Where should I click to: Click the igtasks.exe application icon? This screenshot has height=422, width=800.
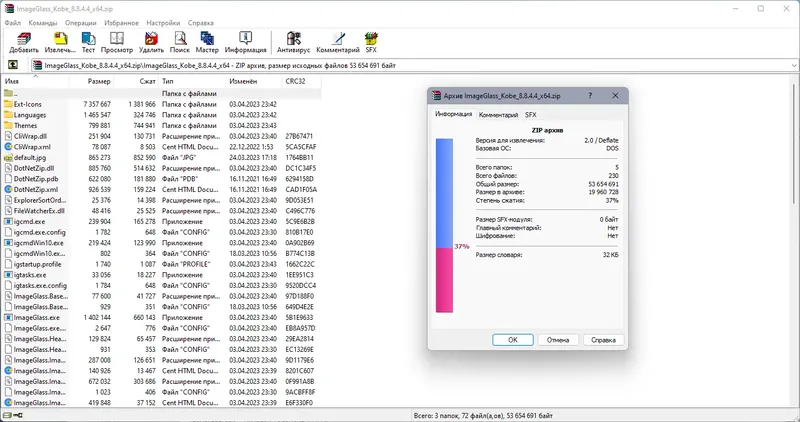coord(8,275)
